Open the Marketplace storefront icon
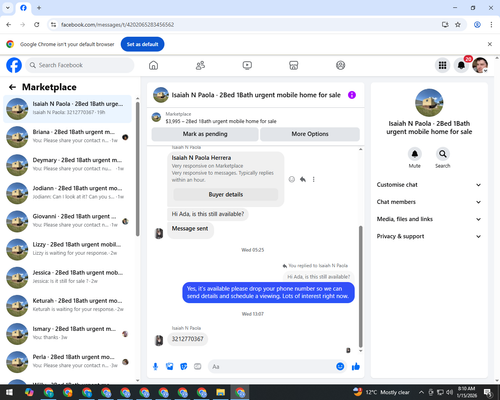 click(294, 65)
